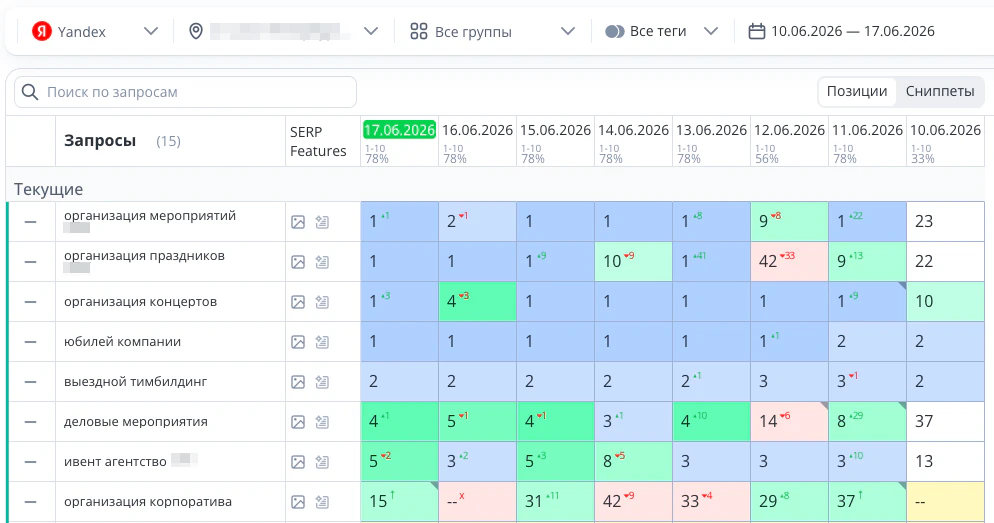994x523 pixels.
Task: Select the 13.06.2026 date column header
Action: [x=711, y=130]
